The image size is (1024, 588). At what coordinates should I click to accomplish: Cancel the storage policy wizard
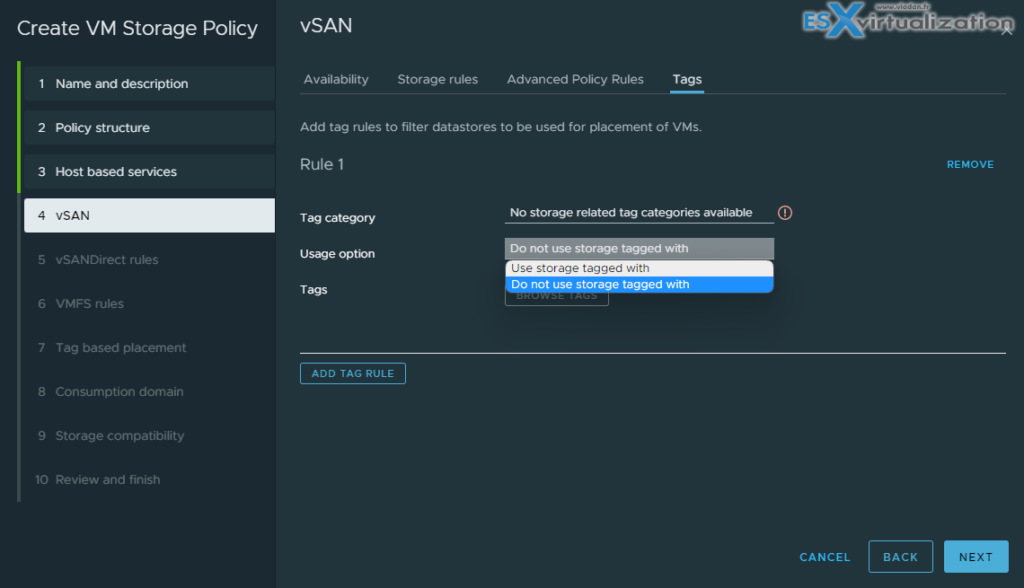click(x=824, y=557)
